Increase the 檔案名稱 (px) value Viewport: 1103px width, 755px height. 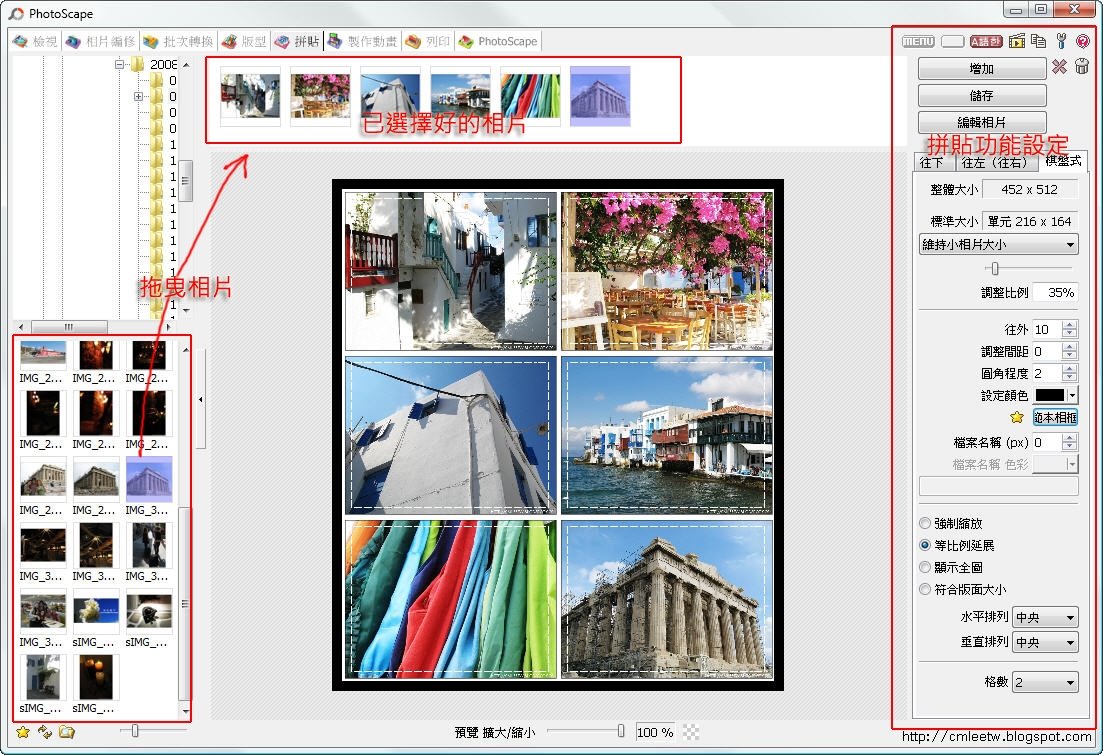tap(1069, 438)
